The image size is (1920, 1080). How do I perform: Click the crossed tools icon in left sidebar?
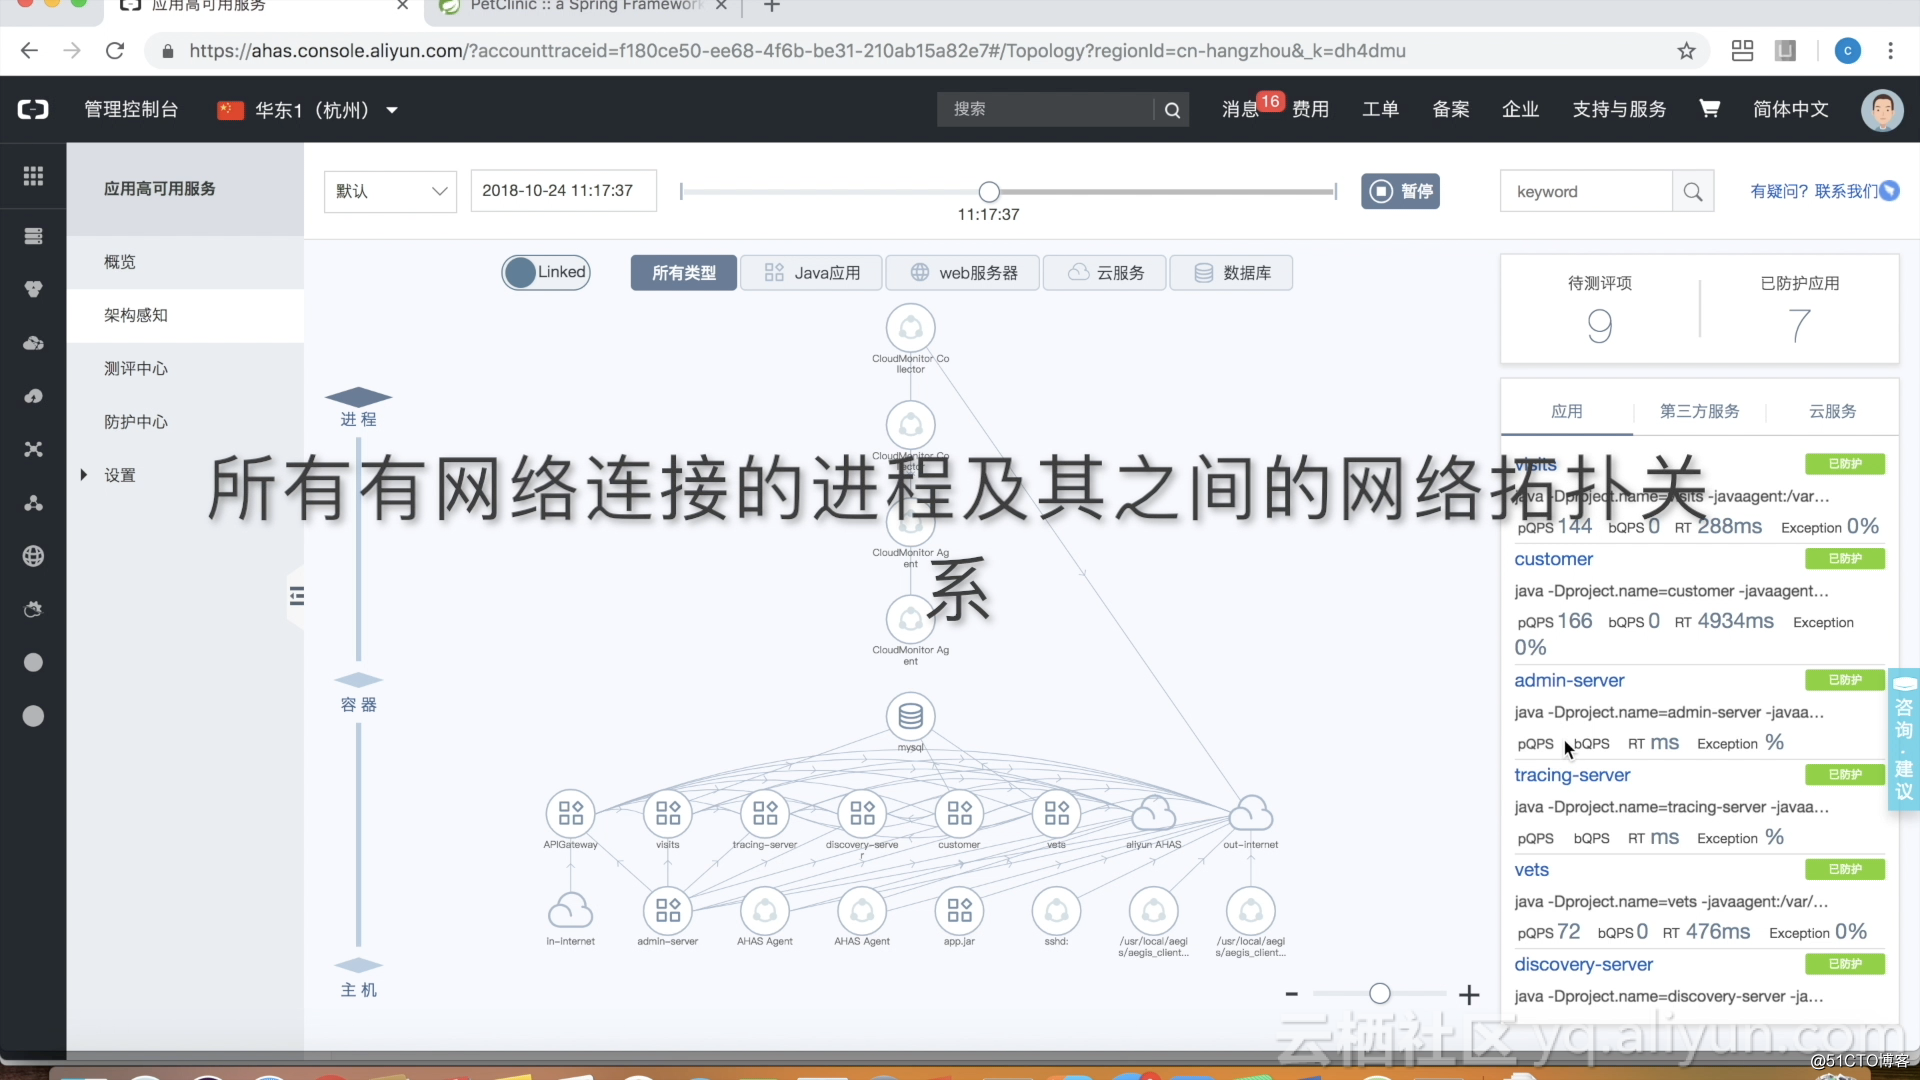(33, 449)
